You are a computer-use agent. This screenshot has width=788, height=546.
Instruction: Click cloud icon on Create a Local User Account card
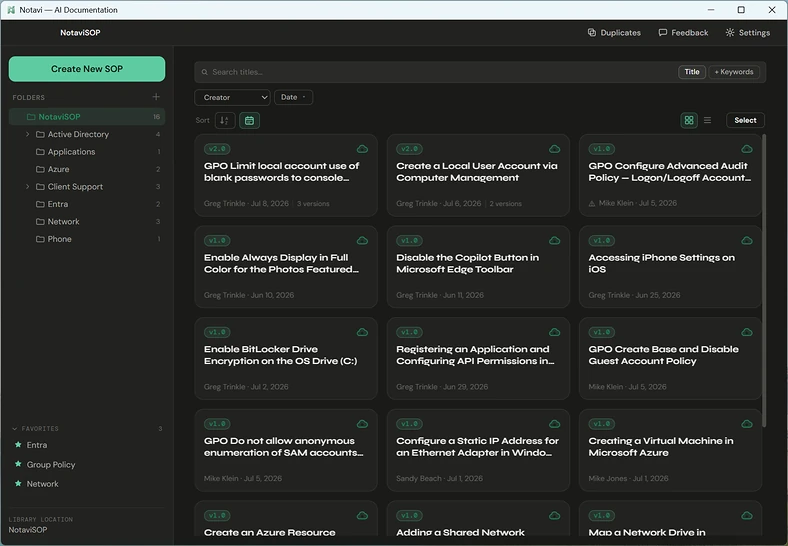(x=555, y=149)
